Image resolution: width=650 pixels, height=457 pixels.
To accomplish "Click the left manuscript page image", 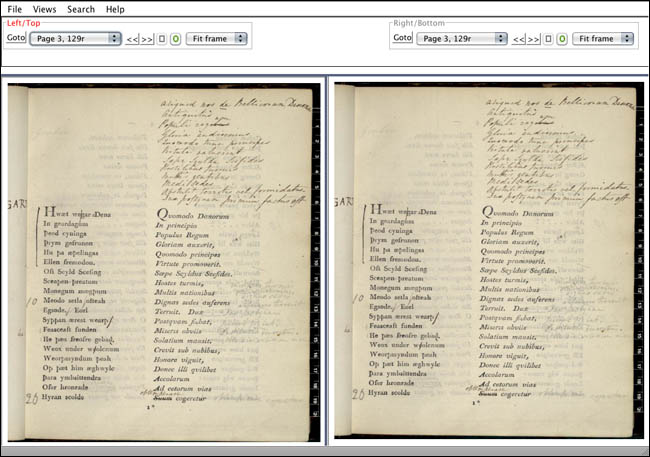I will coord(164,262).
